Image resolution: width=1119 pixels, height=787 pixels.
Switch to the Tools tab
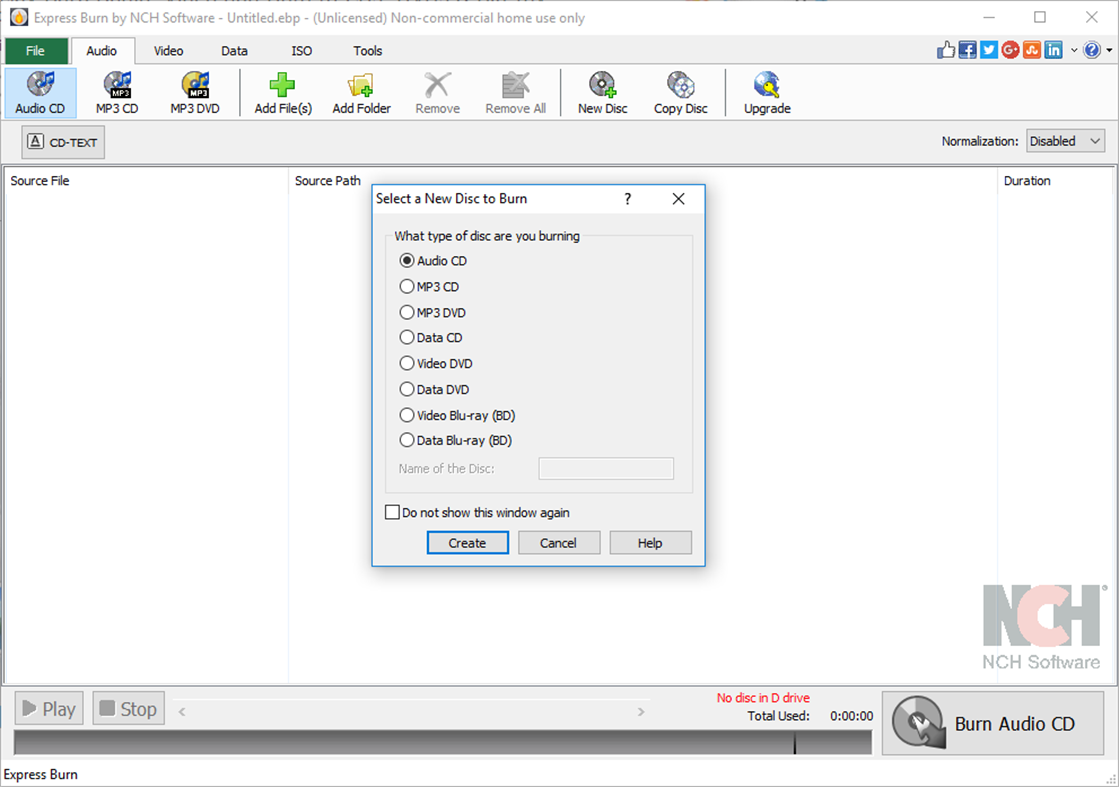pyautogui.click(x=367, y=50)
